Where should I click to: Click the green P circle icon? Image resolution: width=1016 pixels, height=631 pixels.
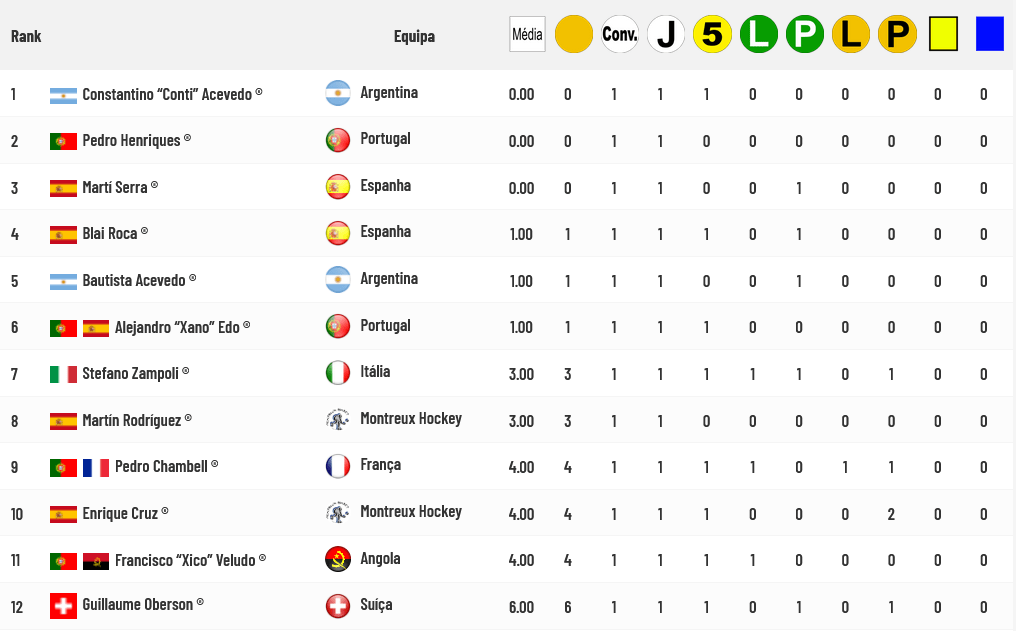[x=805, y=34]
